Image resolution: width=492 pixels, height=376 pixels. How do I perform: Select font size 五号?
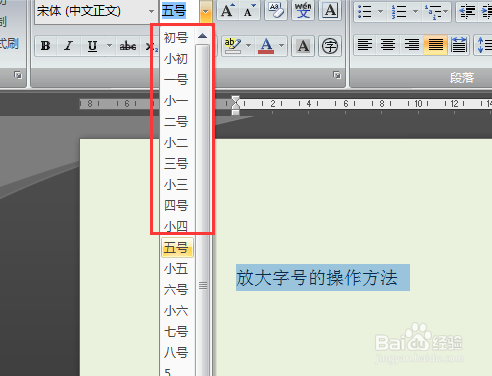tap(177, 248)
